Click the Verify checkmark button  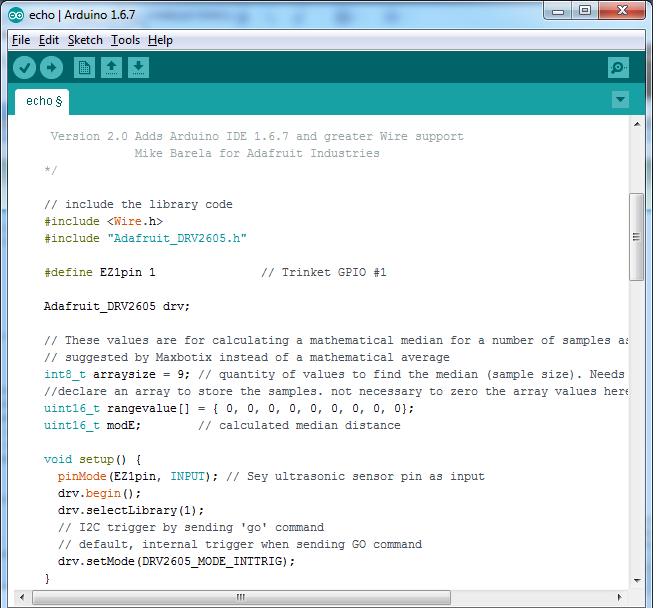pos(25,67)
